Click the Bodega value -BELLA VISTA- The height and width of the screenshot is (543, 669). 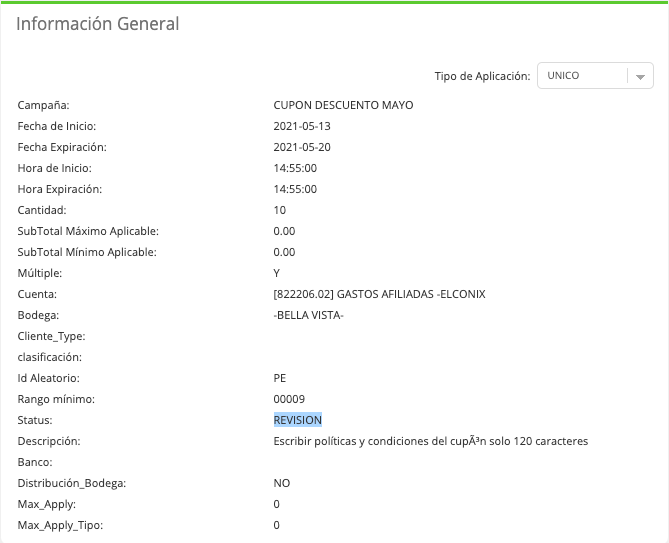coord(308,315)
